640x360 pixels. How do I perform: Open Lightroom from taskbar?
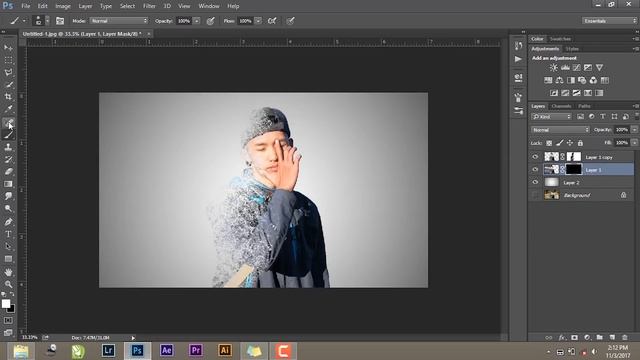[108, 351]
